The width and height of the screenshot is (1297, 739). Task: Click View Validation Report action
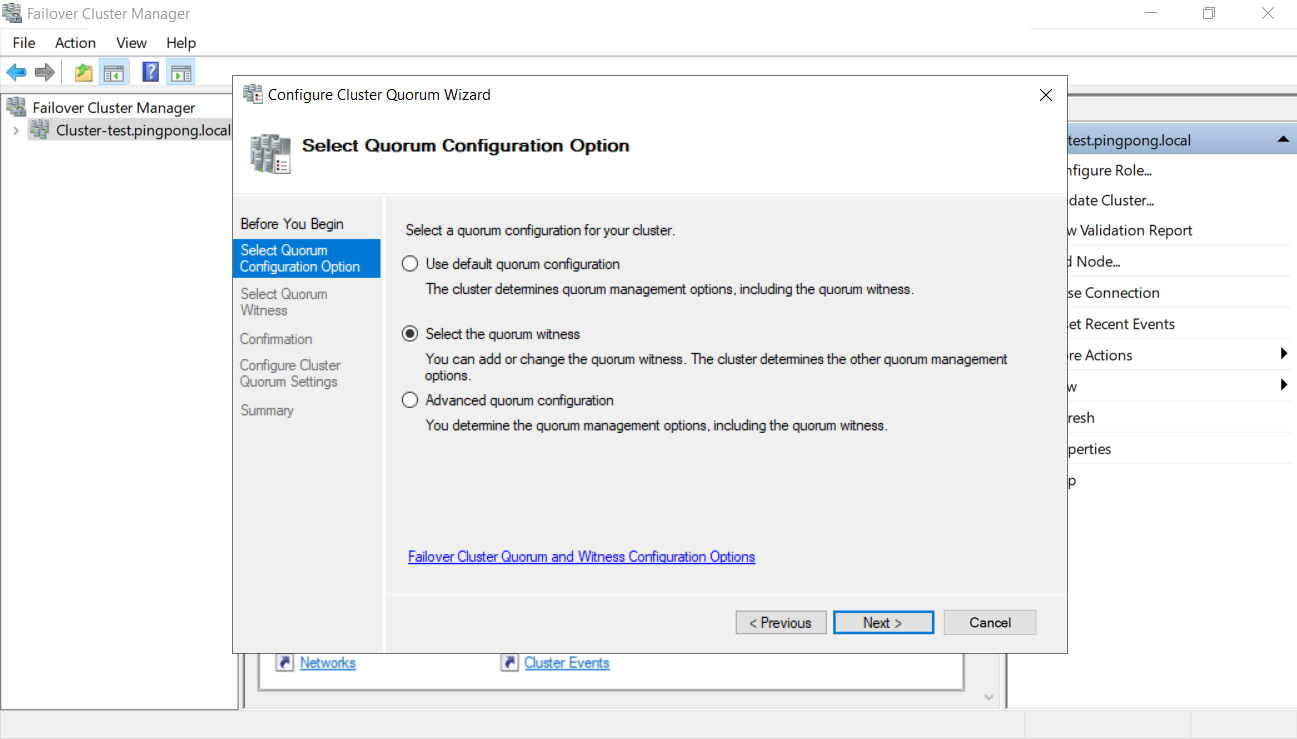click(1130, 230)
